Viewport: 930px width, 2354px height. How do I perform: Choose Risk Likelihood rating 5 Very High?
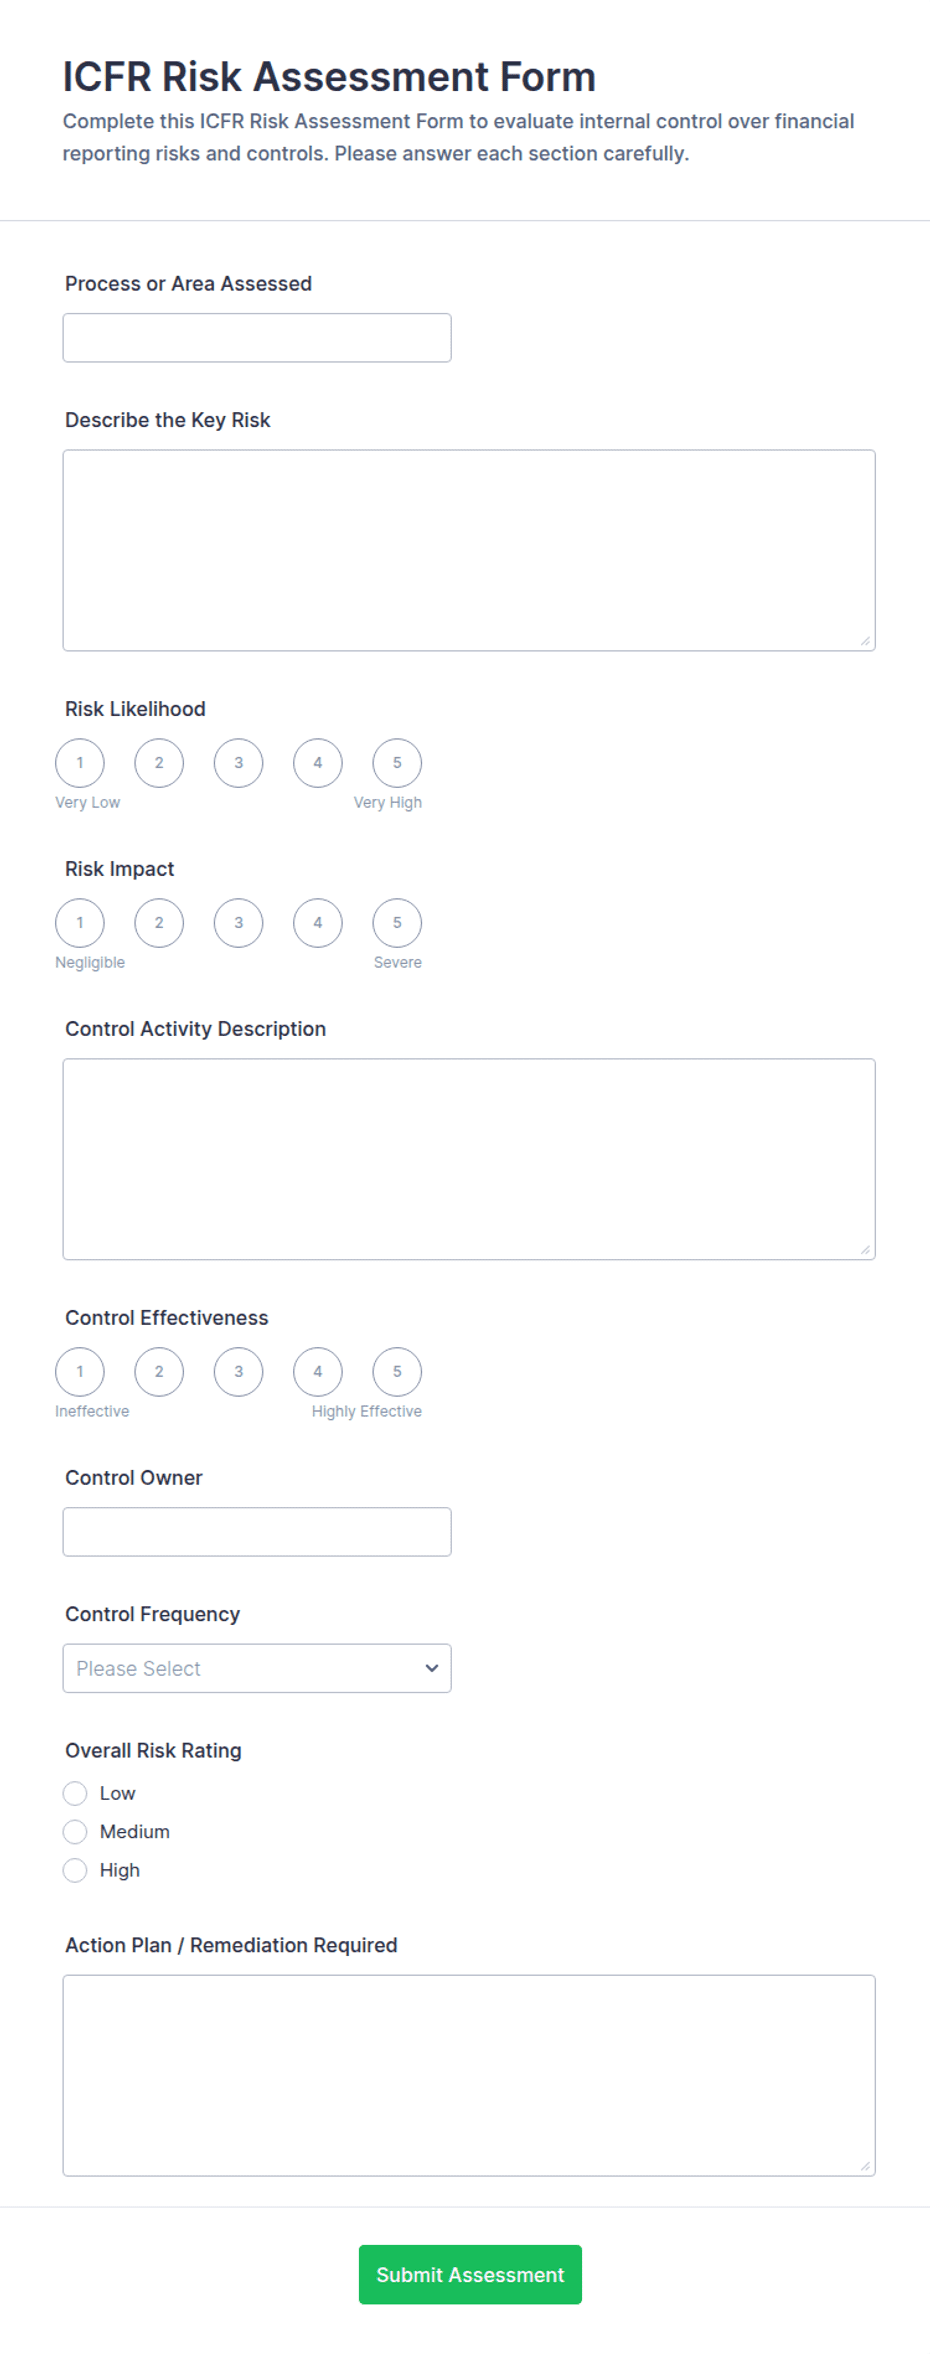[397, 763]
